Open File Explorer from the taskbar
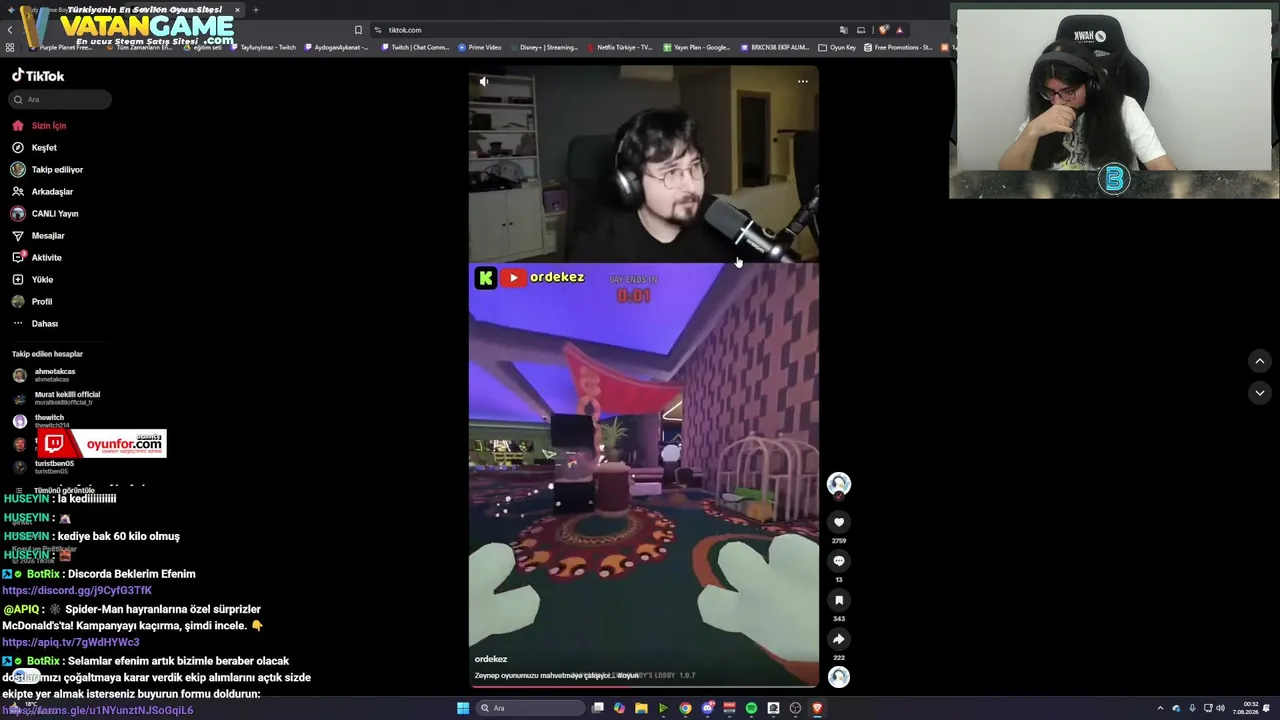1280x720 pixels. pos(641,708)
